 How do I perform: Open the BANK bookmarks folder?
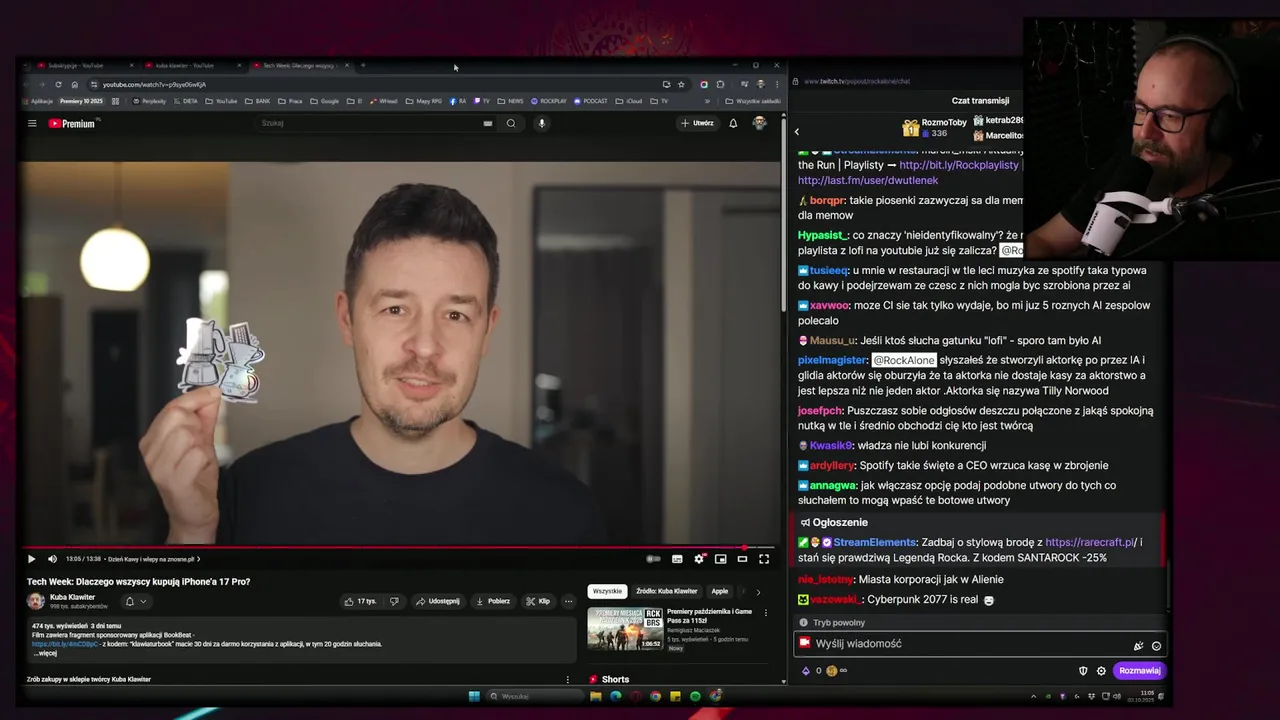click(x=259, y=101)
